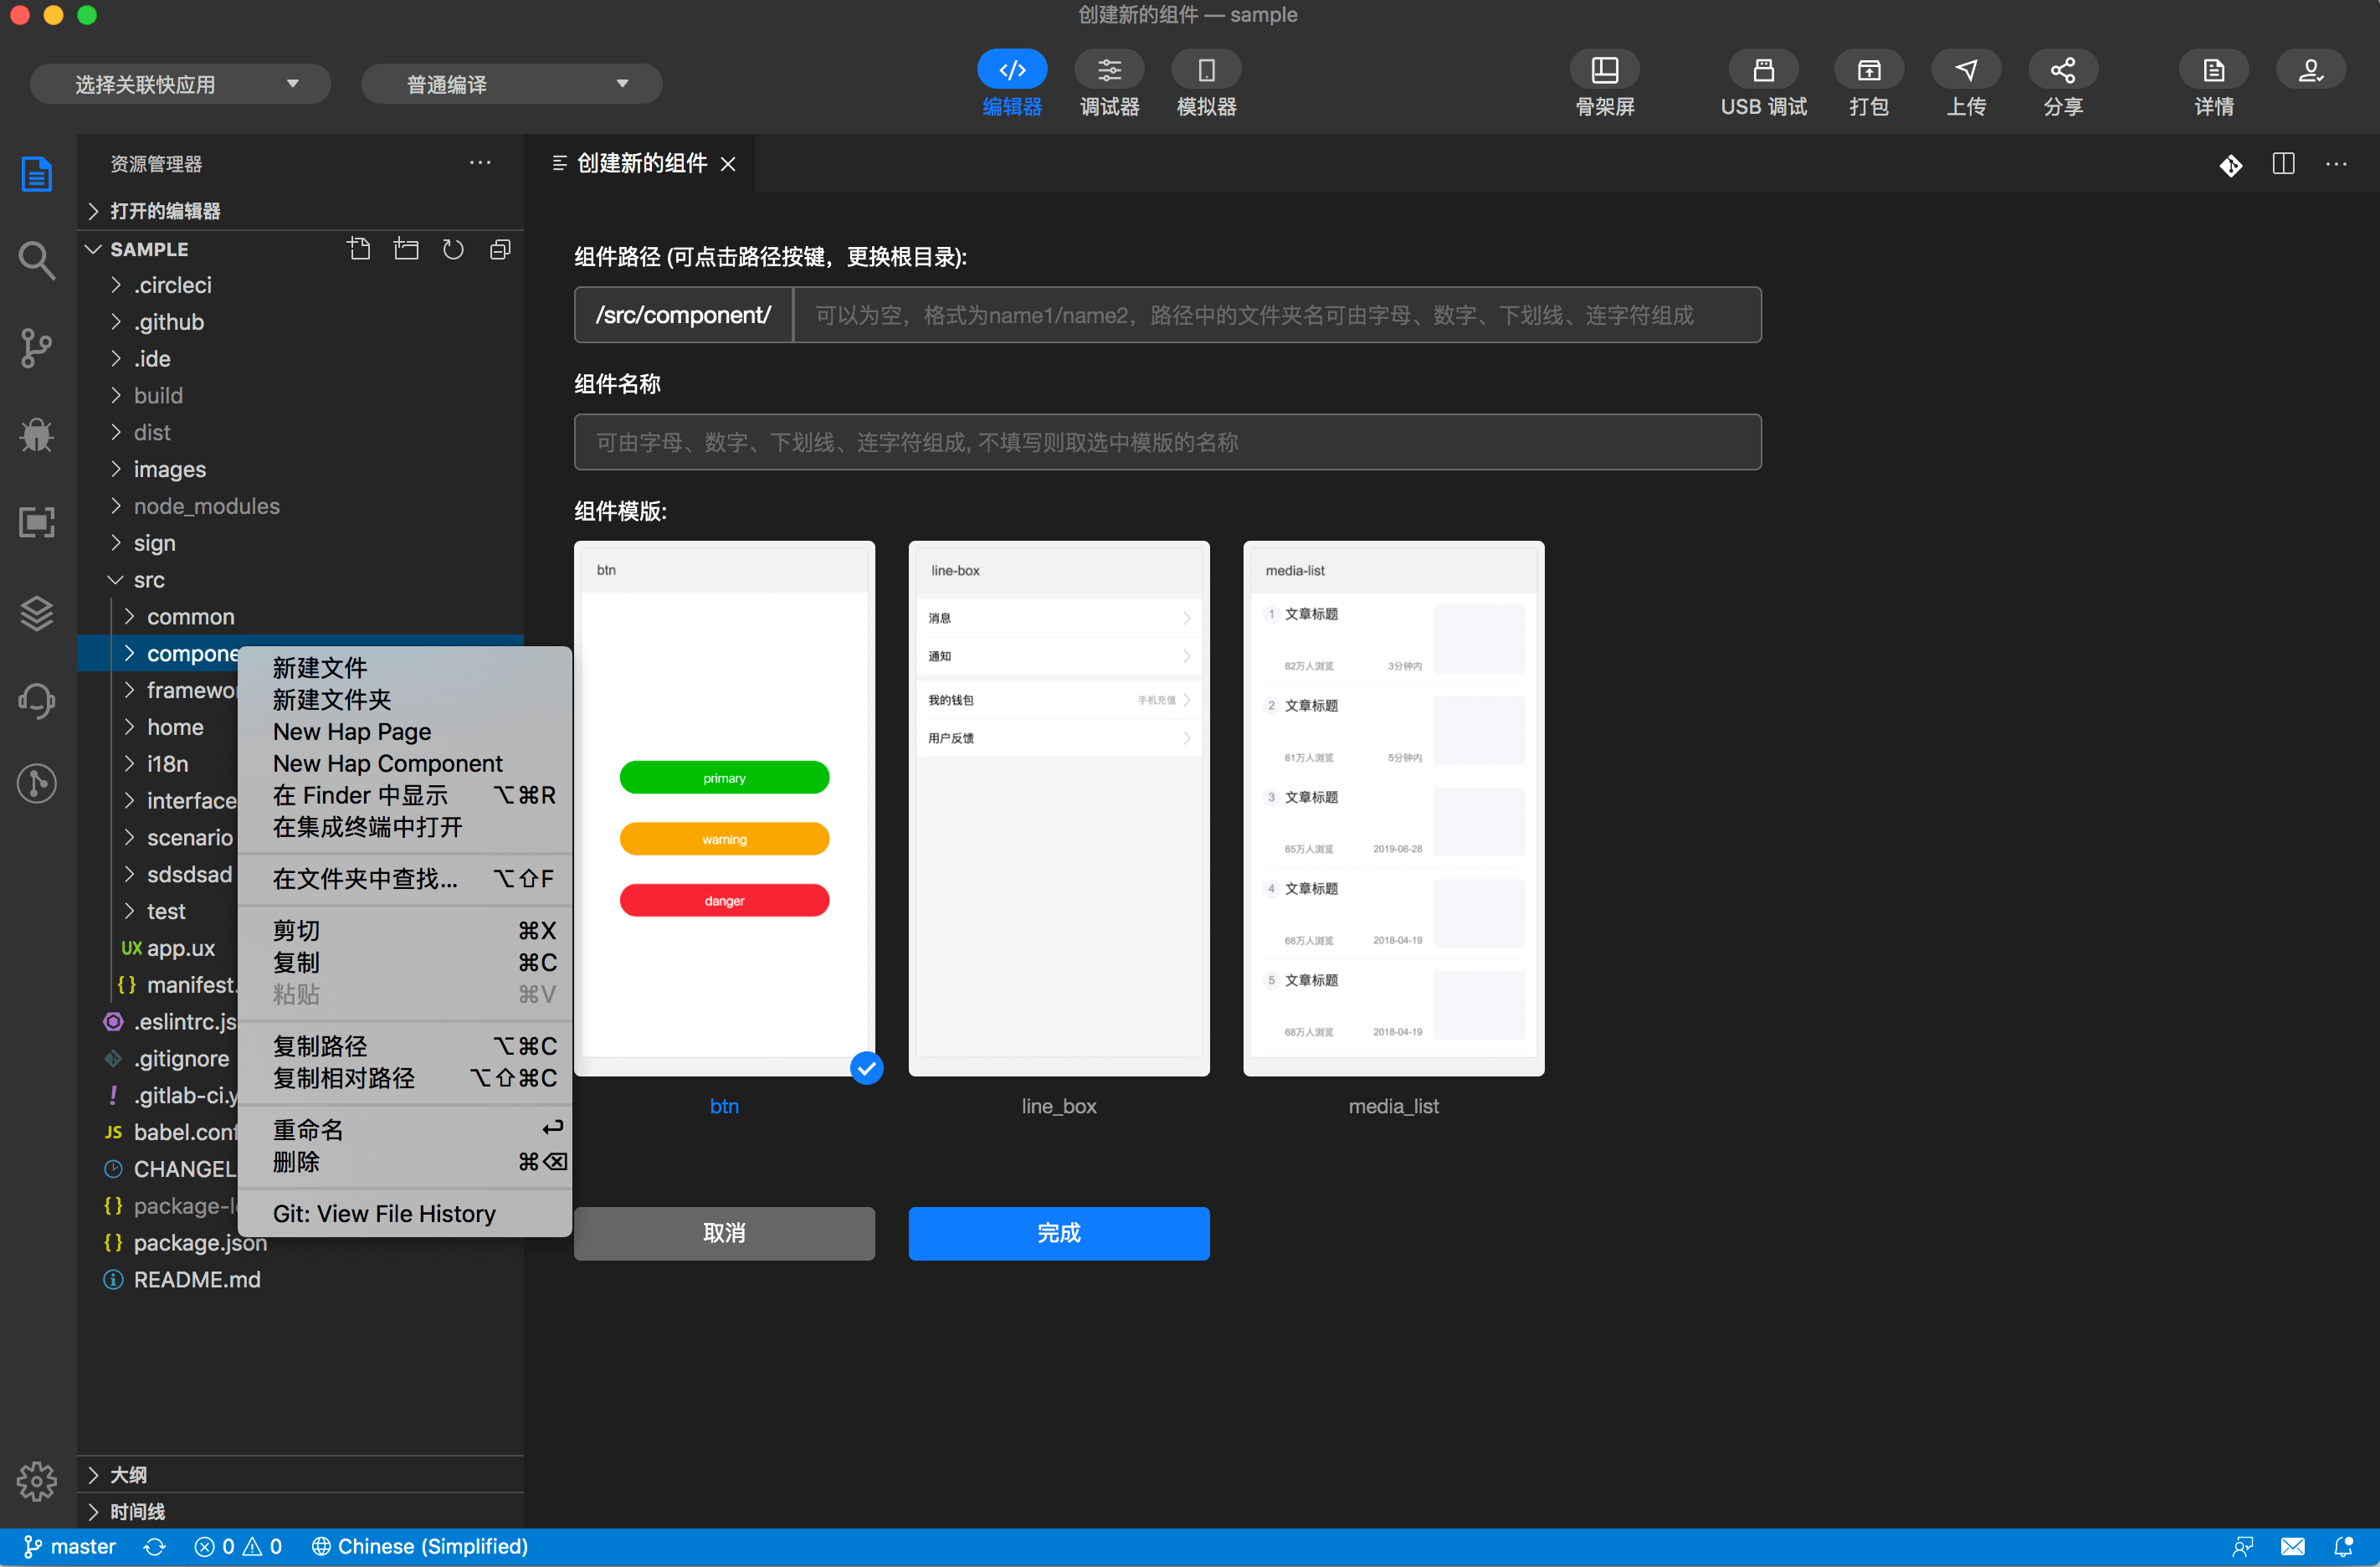Click the 组件名称 input field
This screenshot has height=1567, width=2380.
point(1167,442)
